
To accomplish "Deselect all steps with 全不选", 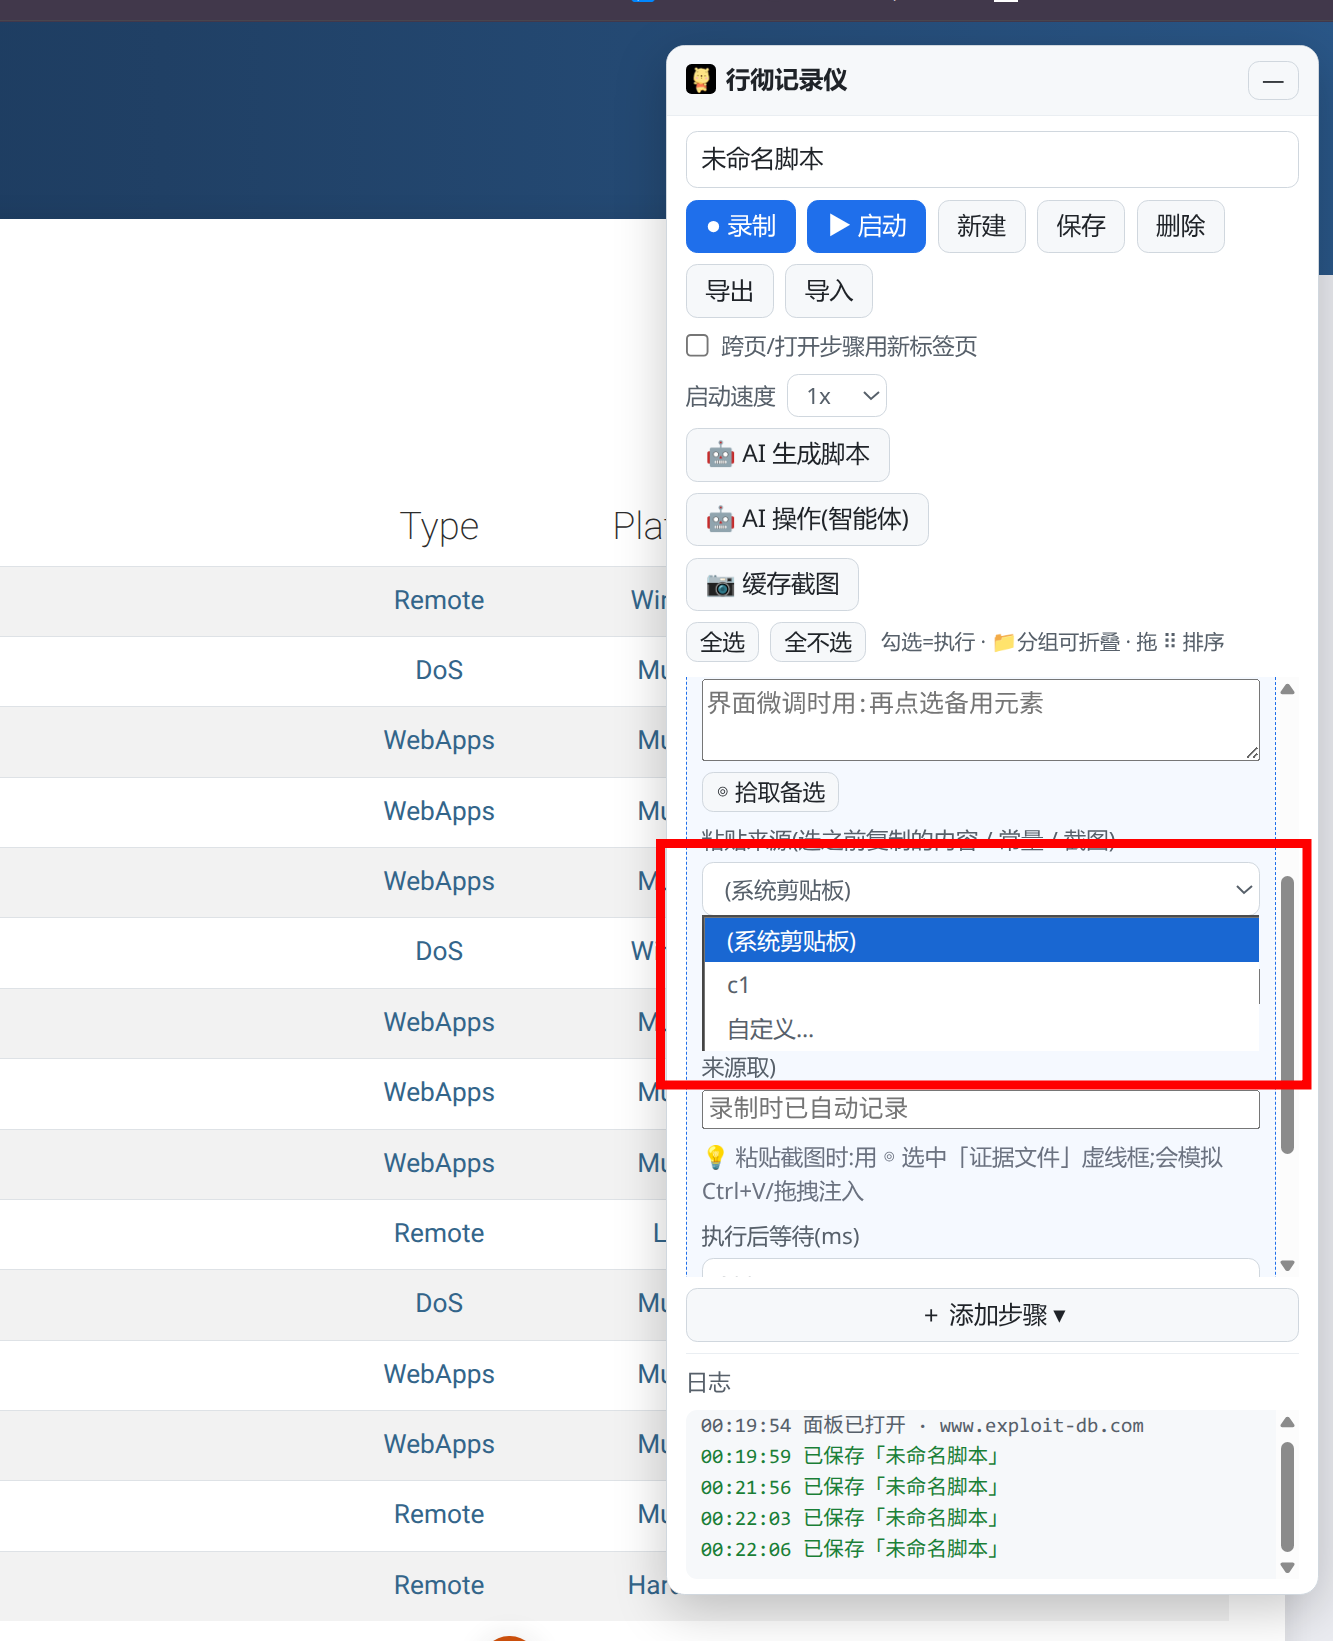I will pyautogui.click(x=818, y=642).
